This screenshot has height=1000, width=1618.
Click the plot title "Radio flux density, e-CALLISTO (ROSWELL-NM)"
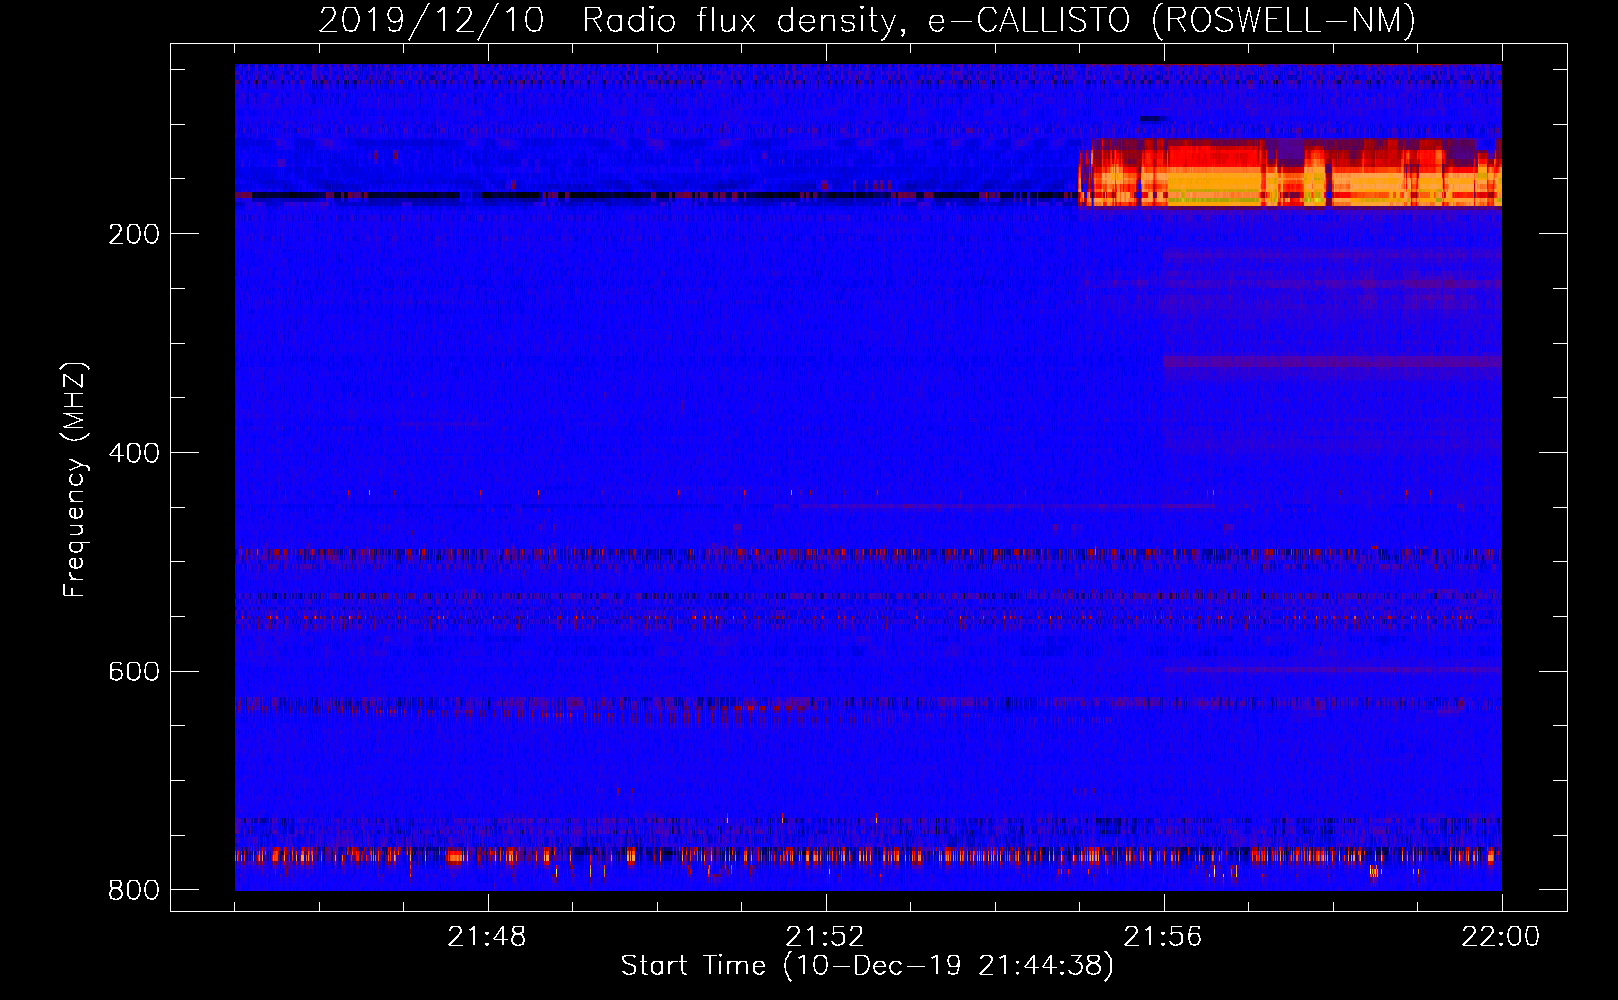coord(999,20)
